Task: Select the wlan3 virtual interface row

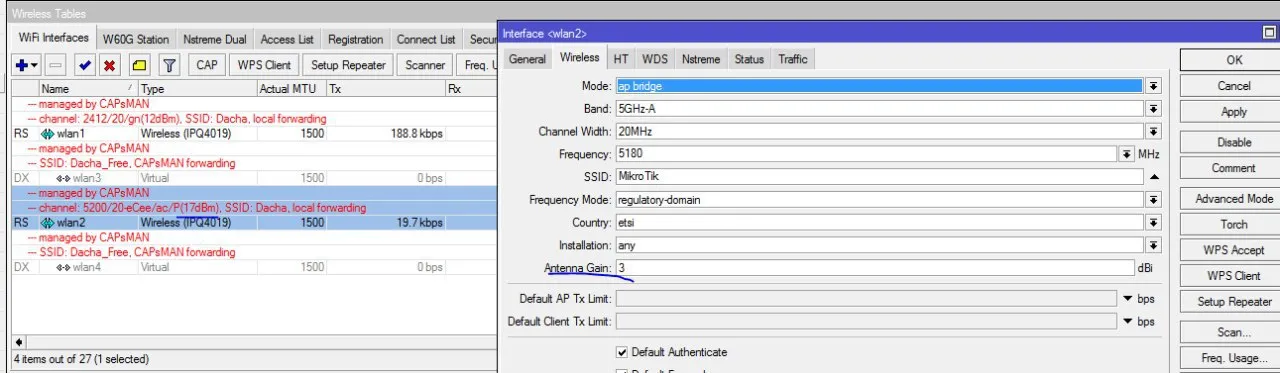Action: coord(254,178)
